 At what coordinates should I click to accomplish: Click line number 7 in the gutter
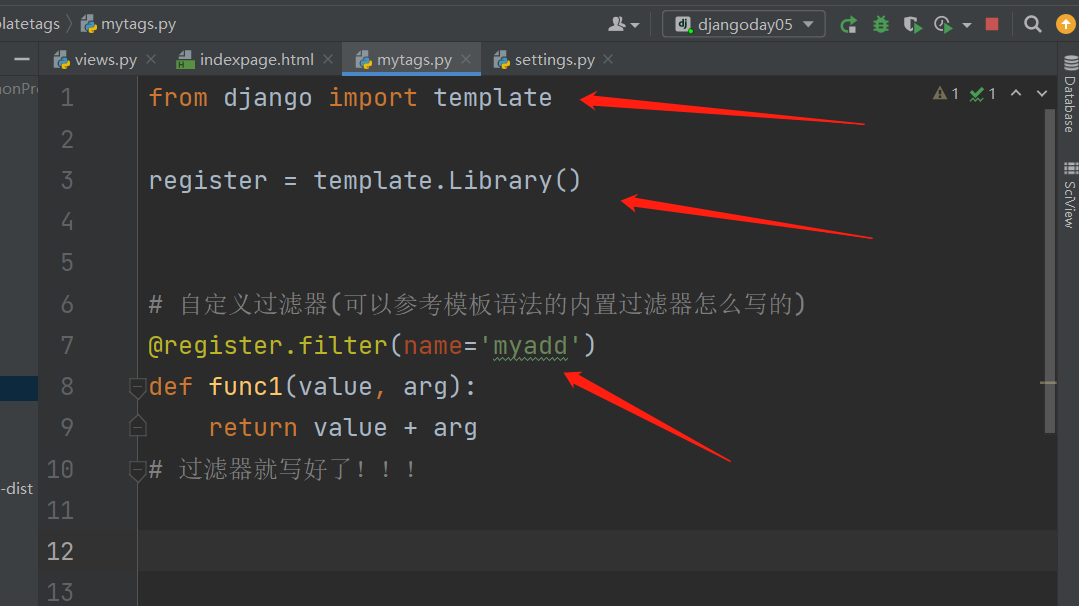(67, 345)
